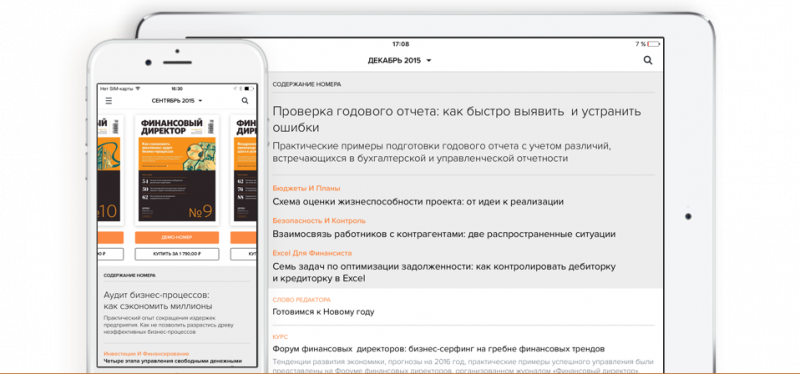Tap the tablet's search magnifier icon
The height and width of the screenshot is (374, 800).
click(648, 60)
